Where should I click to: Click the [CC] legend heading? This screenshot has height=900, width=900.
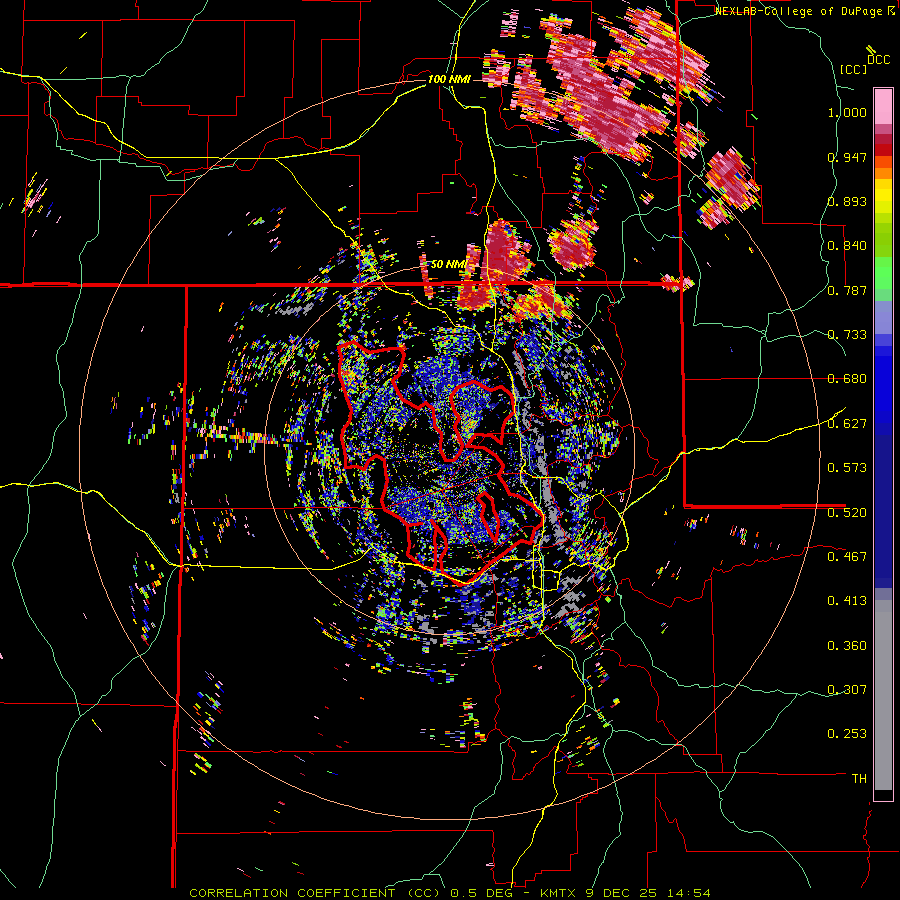click(x=853, y=69)
